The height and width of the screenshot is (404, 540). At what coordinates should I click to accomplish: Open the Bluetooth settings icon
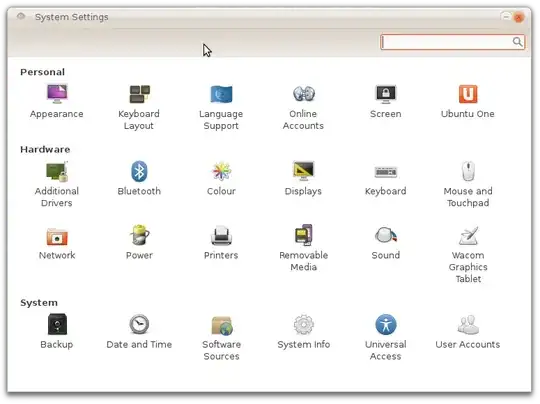(139, 171)
